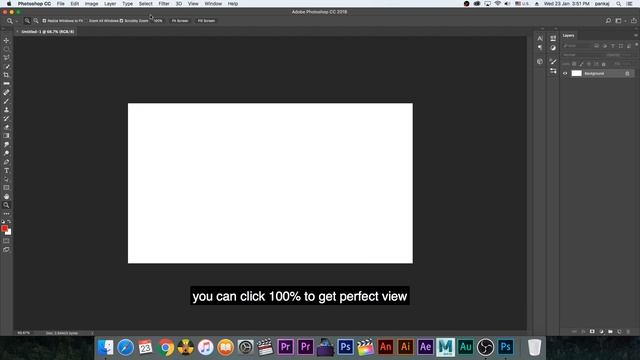Click the Search icon in the options bar
Image resolution: width=640 pixels, height=360 pixels.
[x=608, y=20]
